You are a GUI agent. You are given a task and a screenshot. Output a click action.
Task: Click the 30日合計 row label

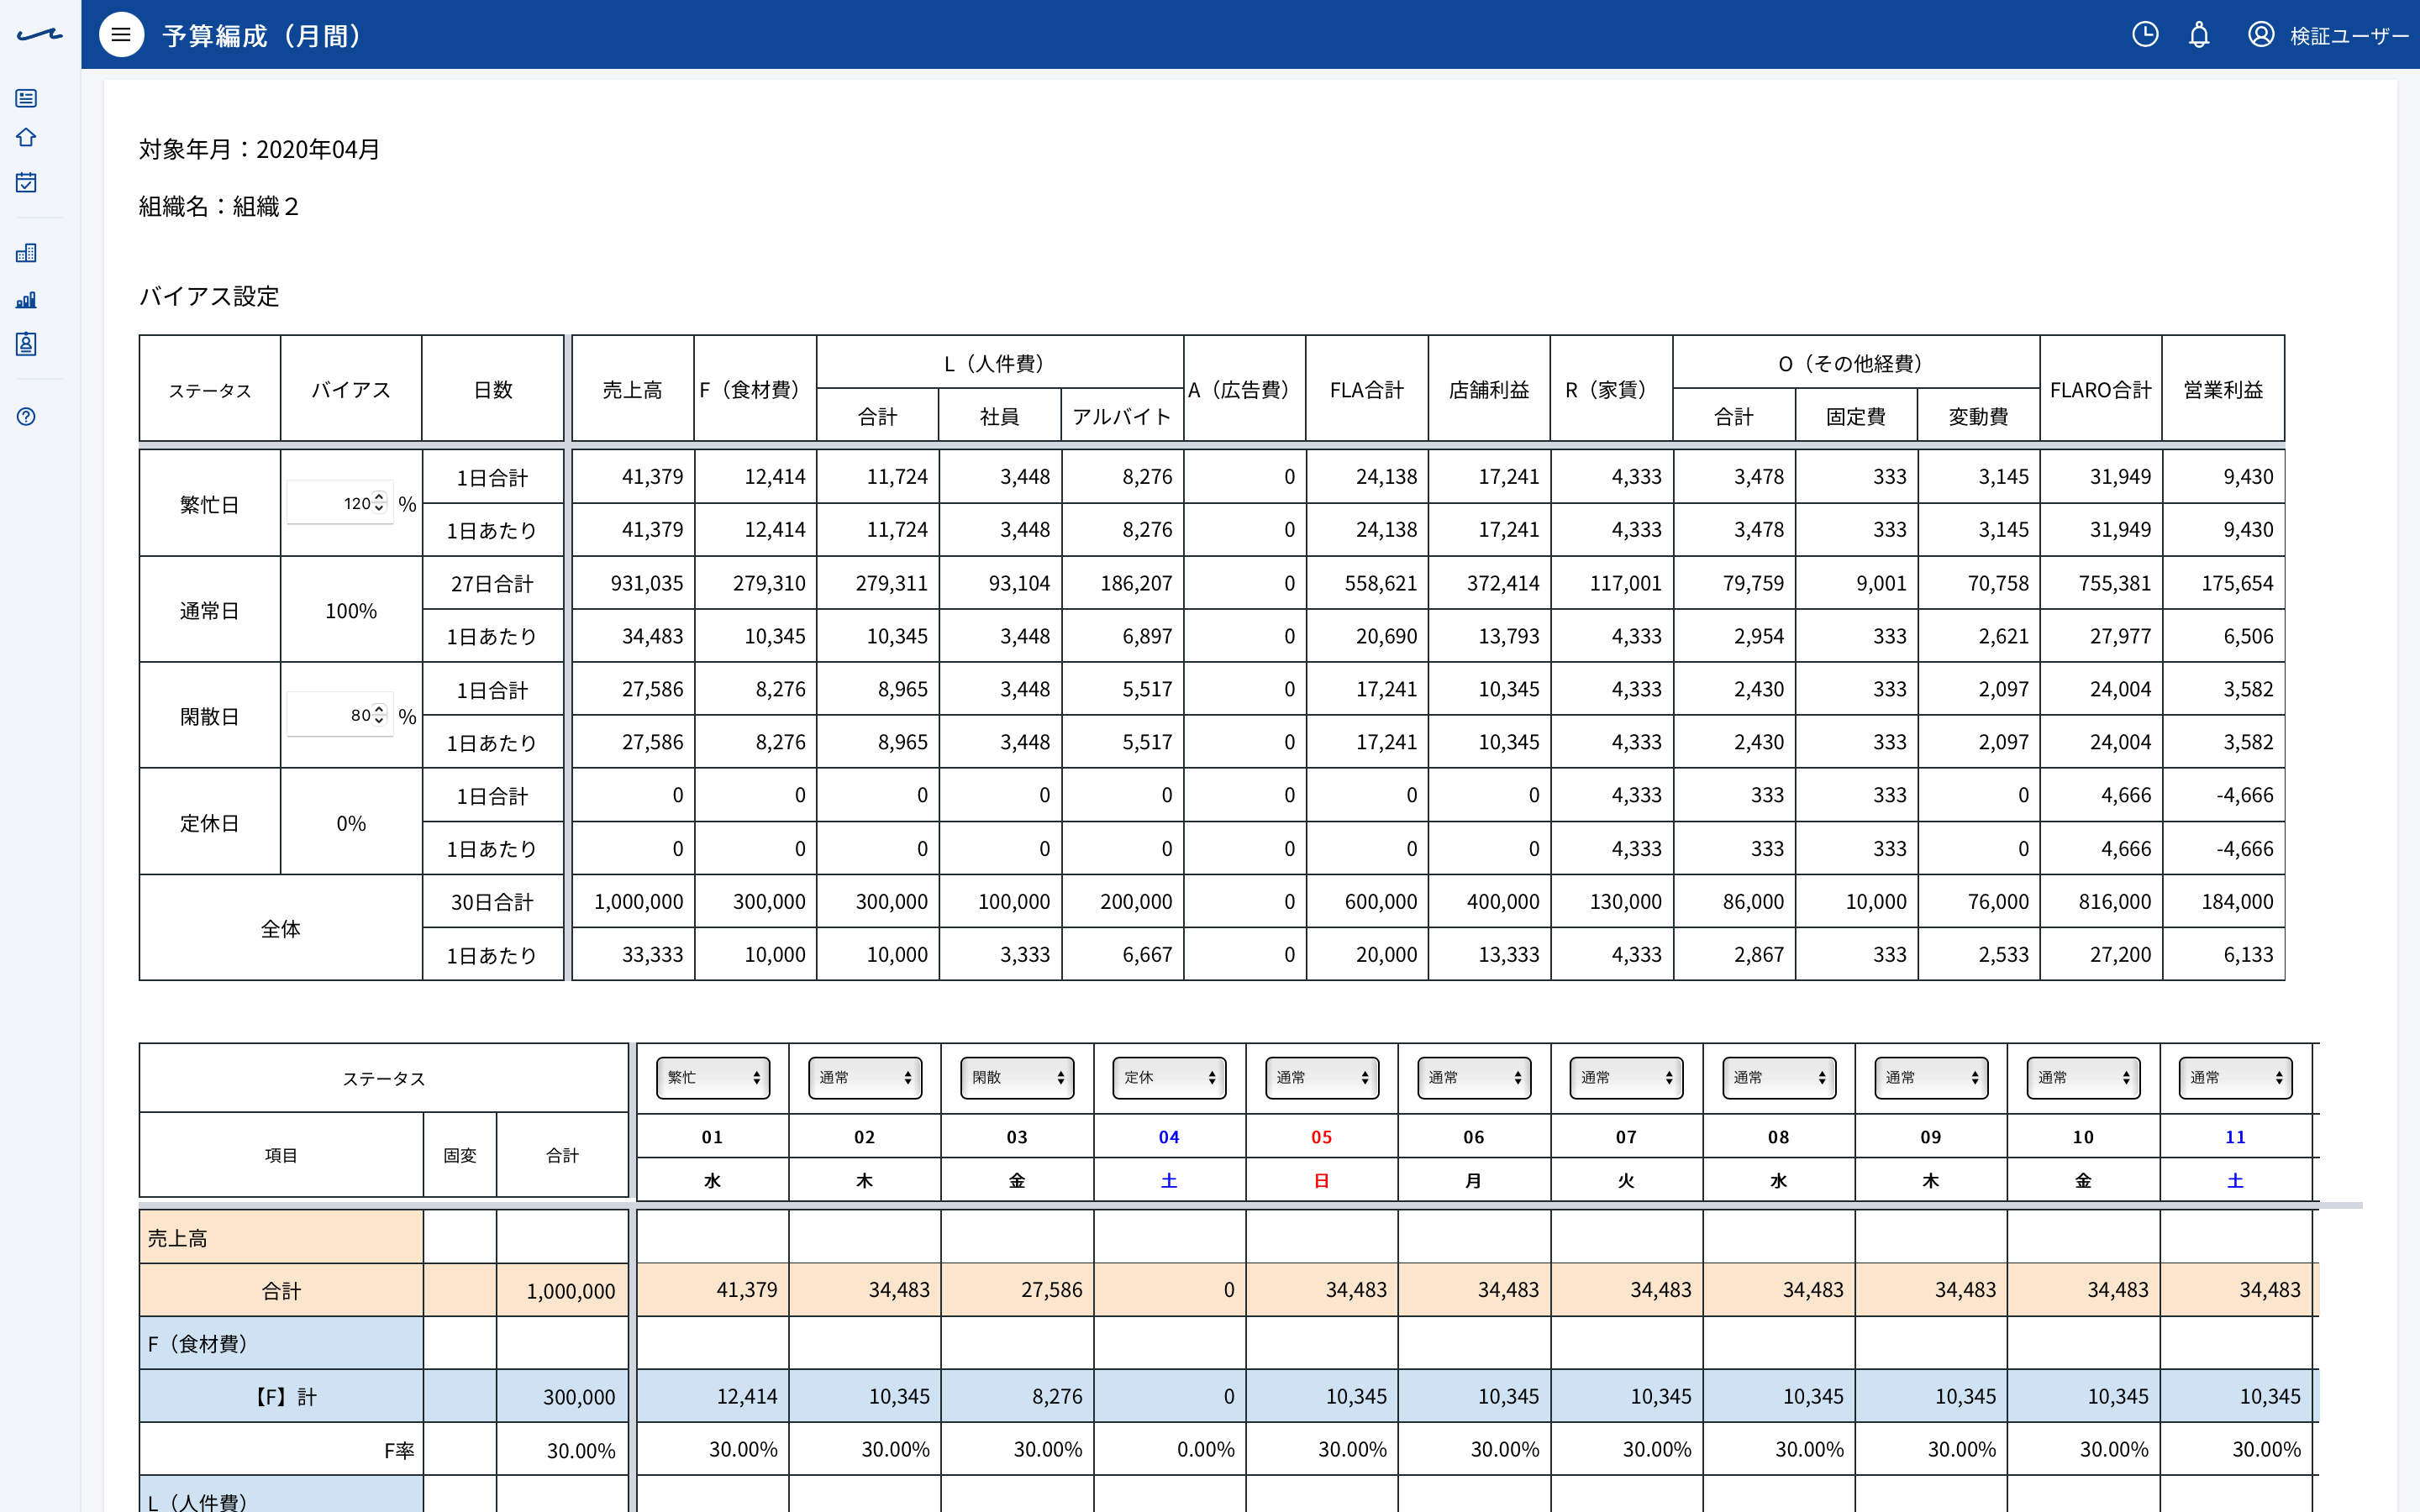point(493,901)
